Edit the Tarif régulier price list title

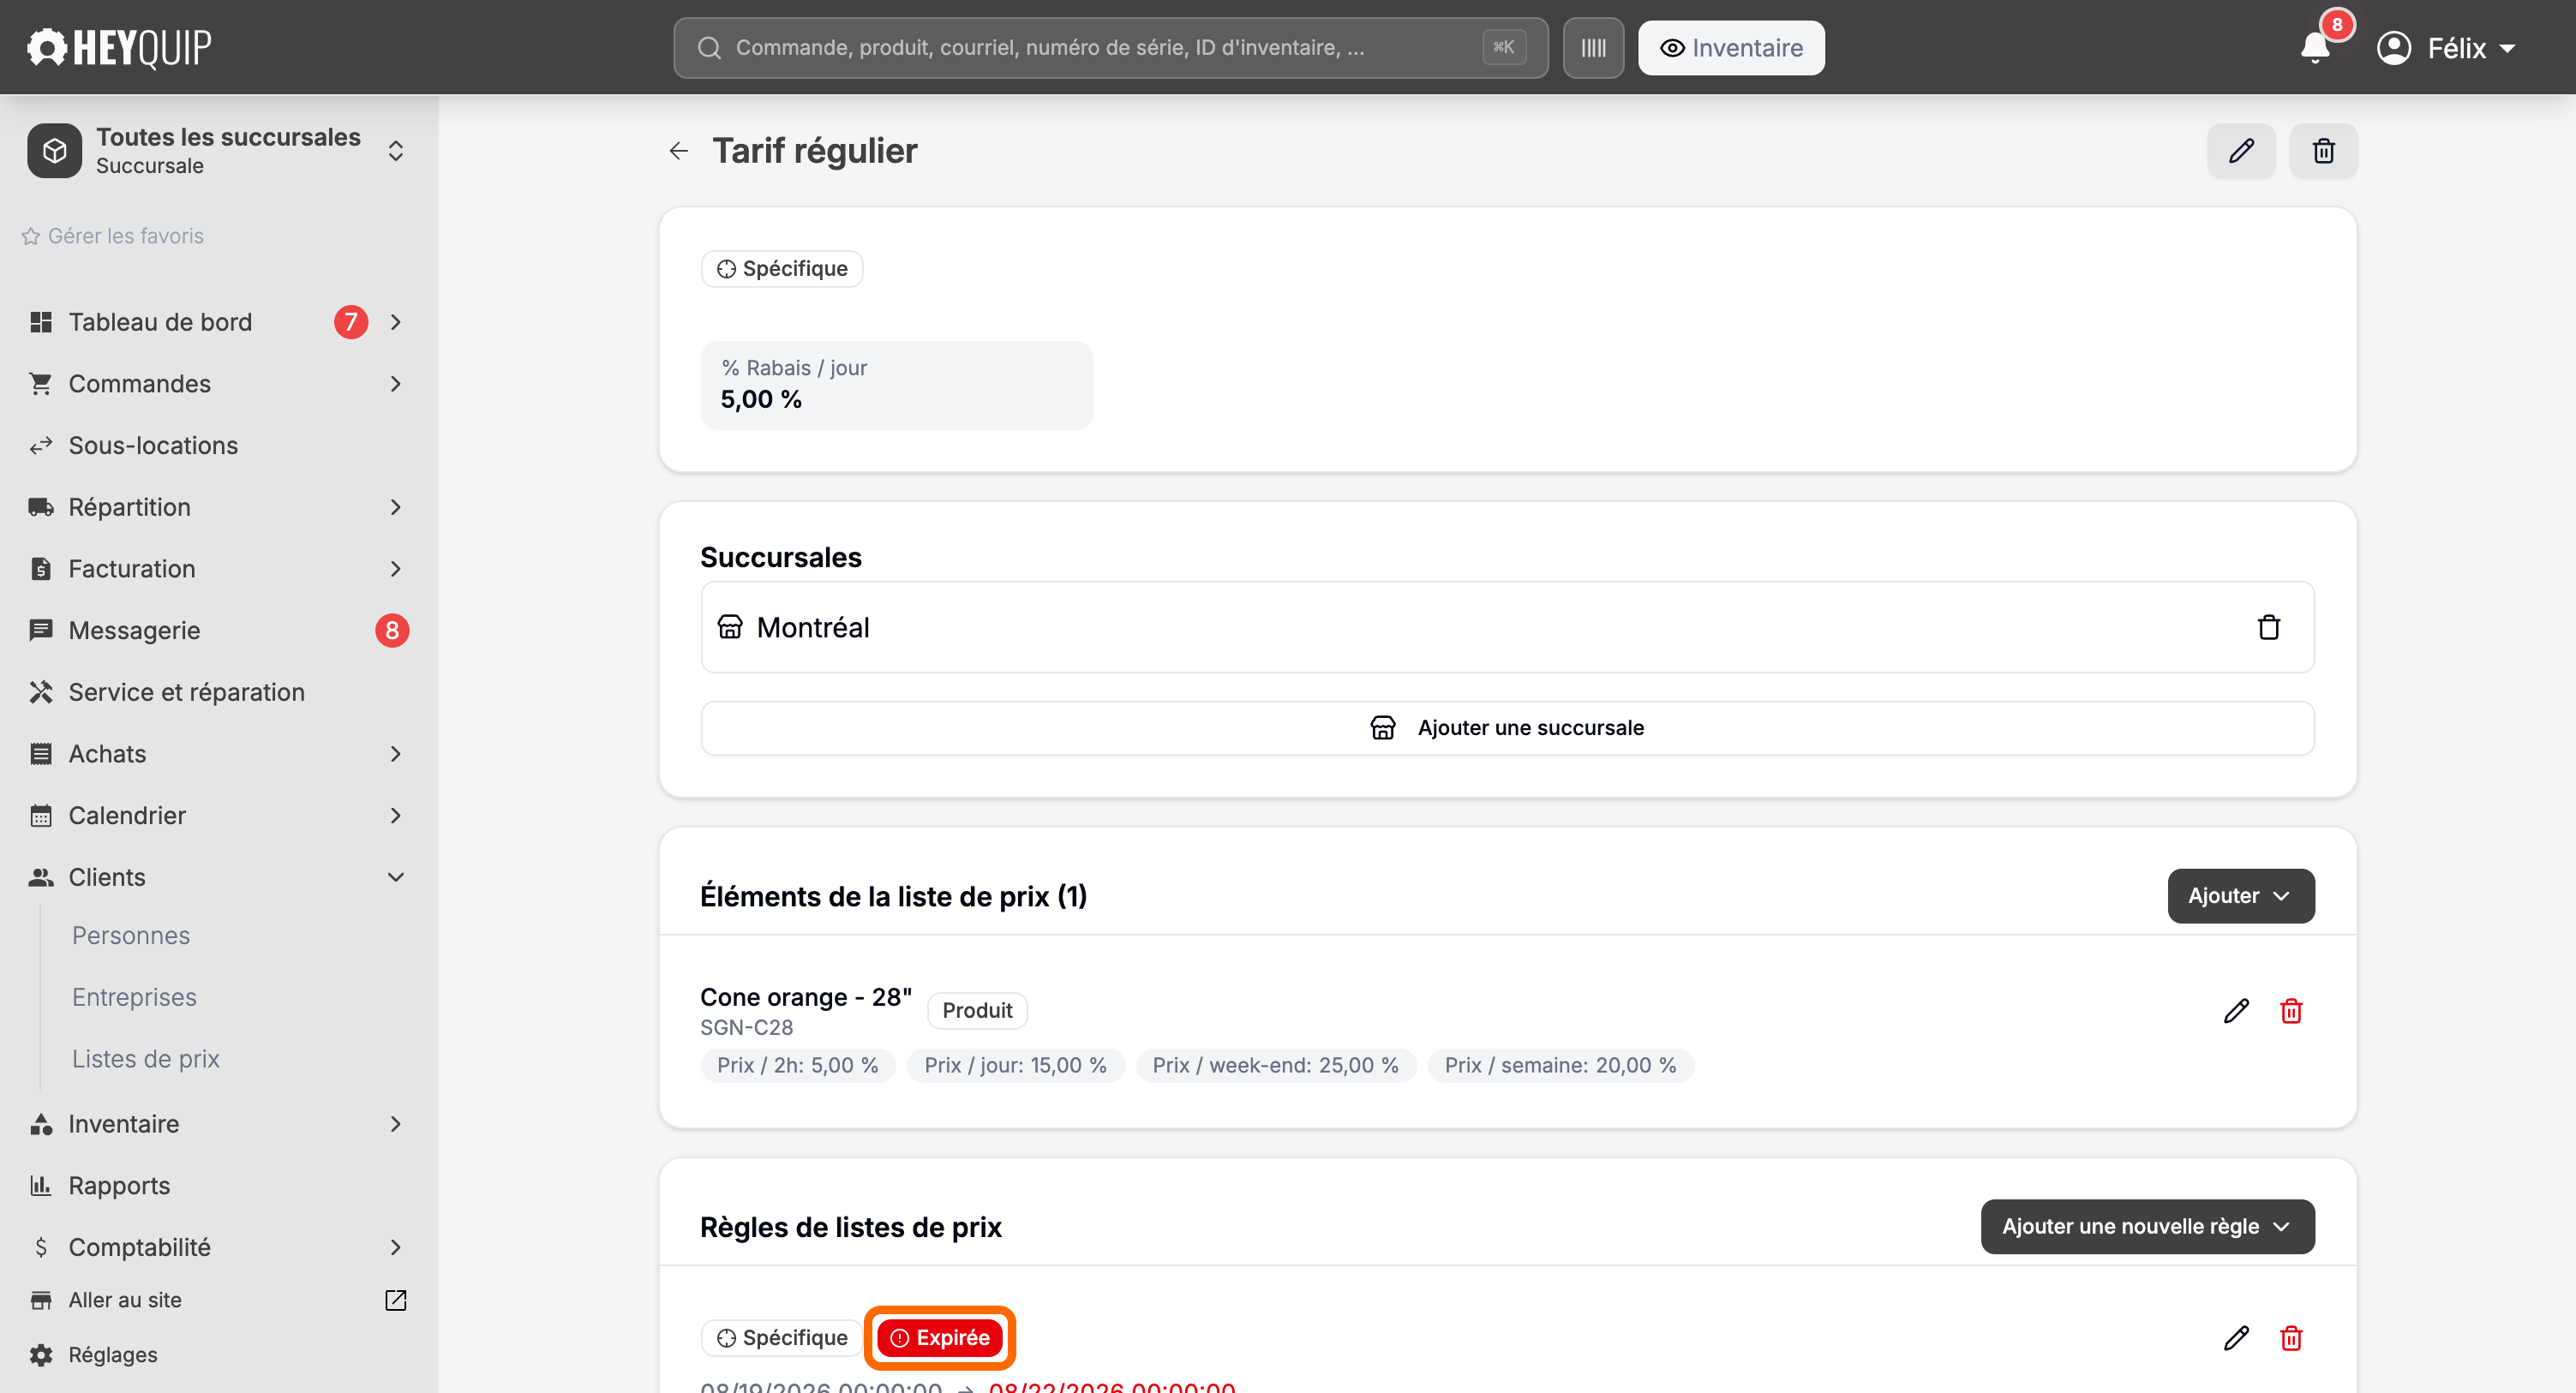(x=2241, y=151)
